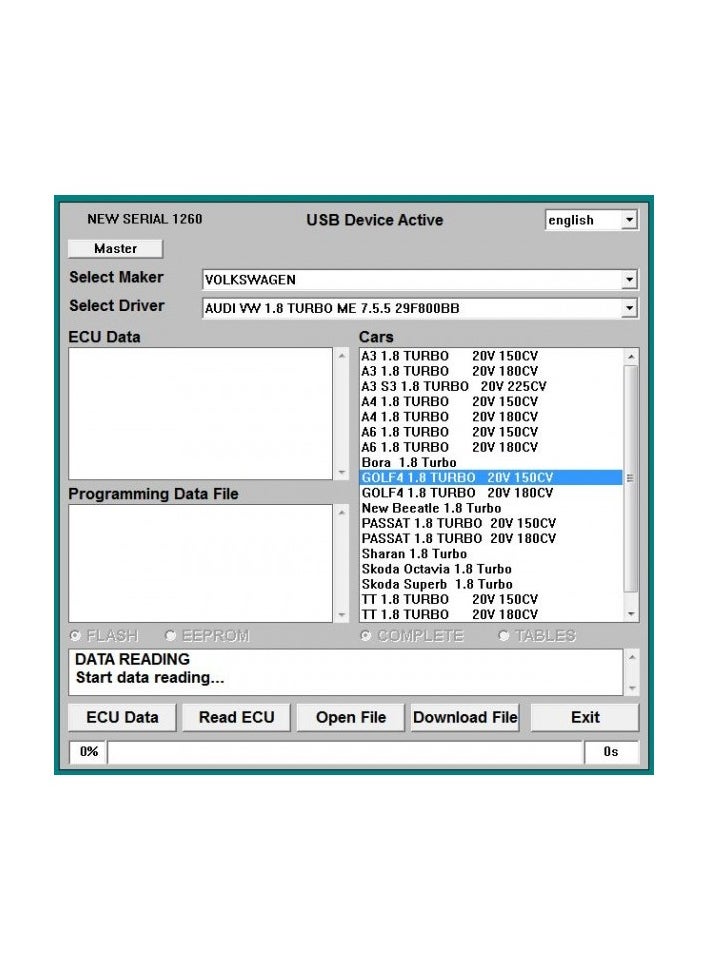Select New Beeatle 1.8 Turbo

(491, 508)
